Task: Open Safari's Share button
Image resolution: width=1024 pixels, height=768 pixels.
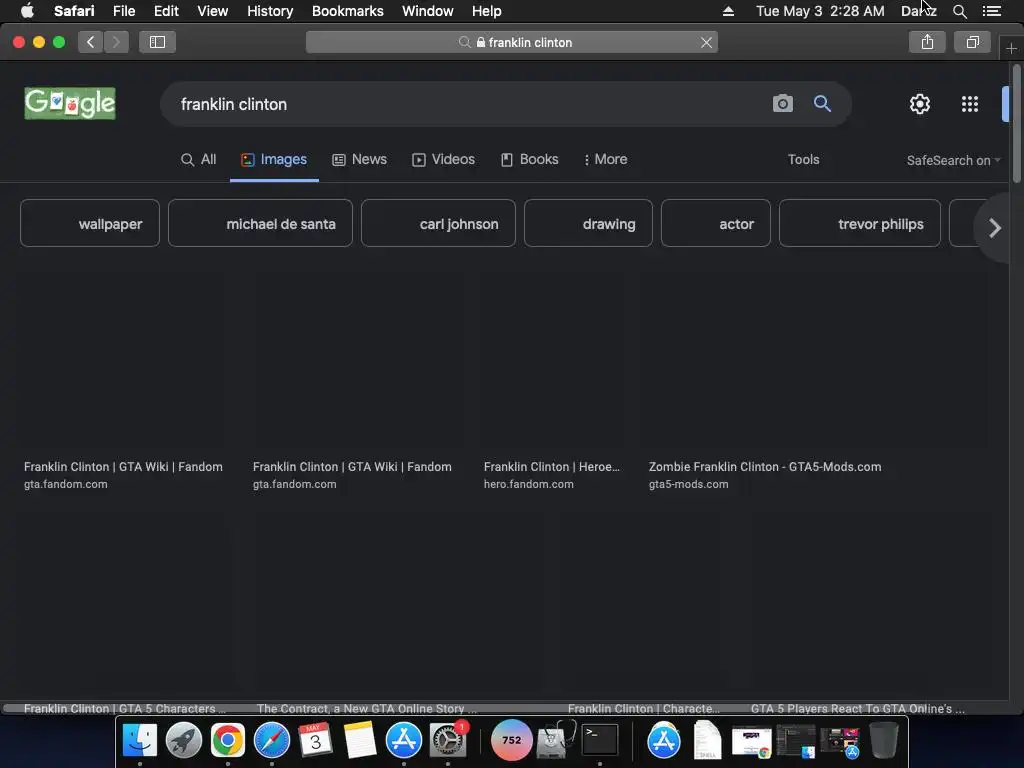Action: (927, 42)
